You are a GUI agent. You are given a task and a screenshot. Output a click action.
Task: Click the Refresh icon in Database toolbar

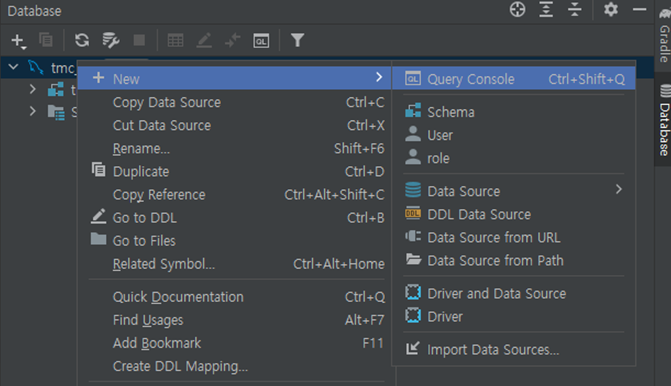82,40
